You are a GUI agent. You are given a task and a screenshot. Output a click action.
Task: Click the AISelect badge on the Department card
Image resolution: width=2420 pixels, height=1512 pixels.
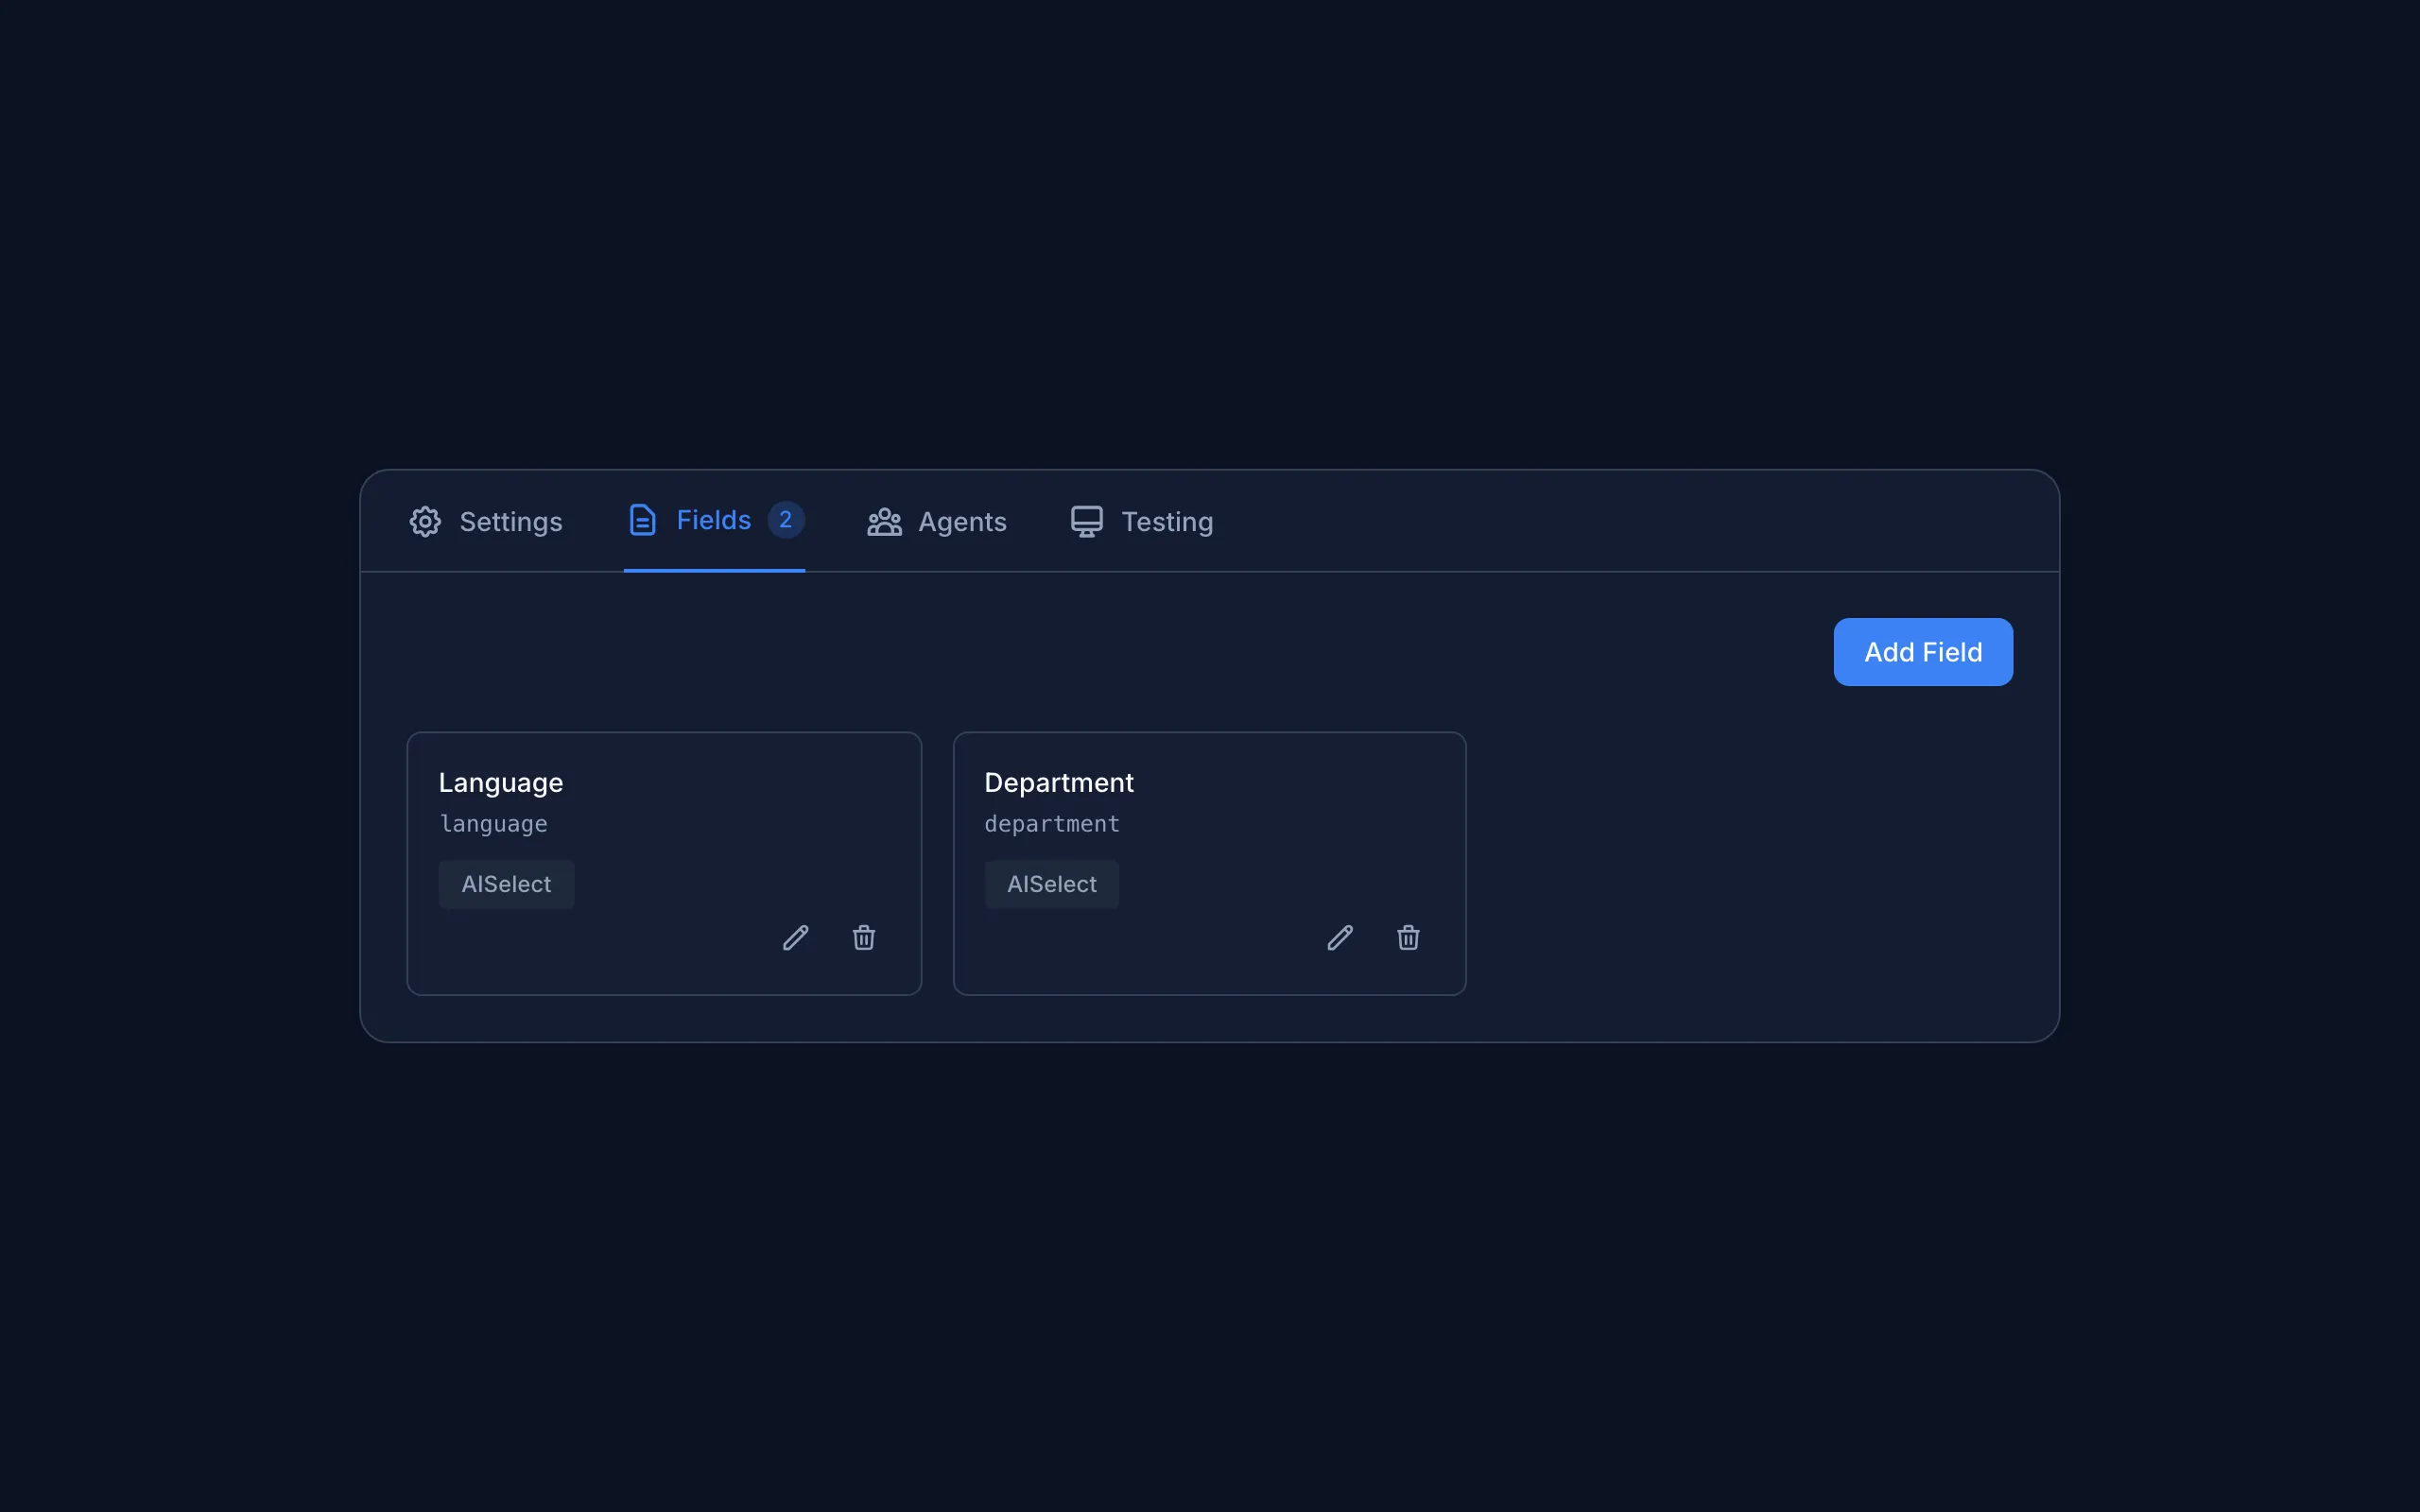click(1051, 884)
